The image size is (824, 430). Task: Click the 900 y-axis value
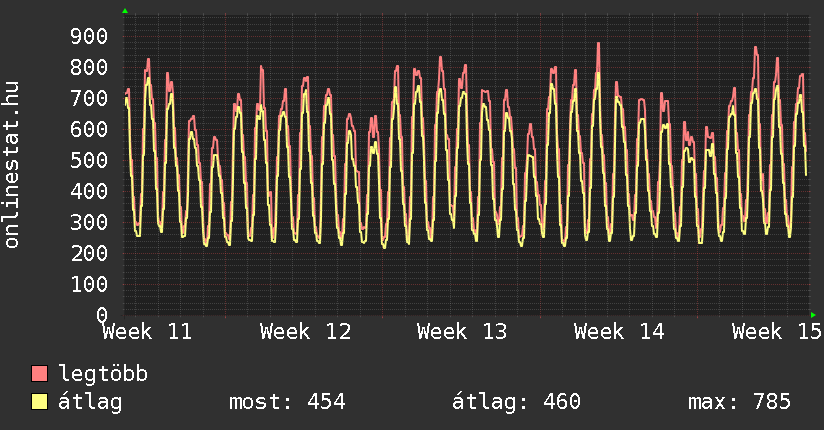[x=90, y=37]
